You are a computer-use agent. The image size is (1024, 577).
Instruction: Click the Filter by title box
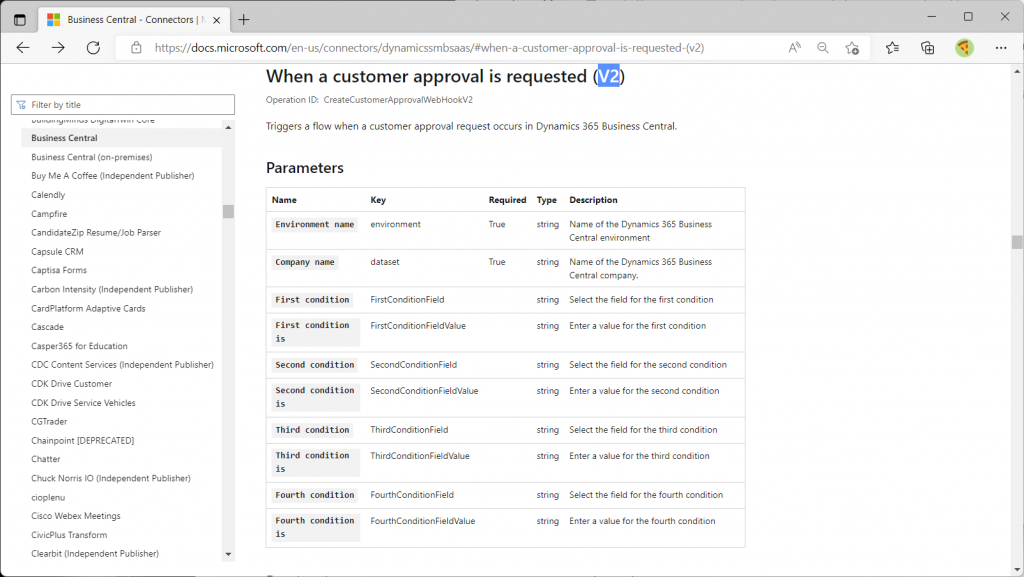click(123, 104)
